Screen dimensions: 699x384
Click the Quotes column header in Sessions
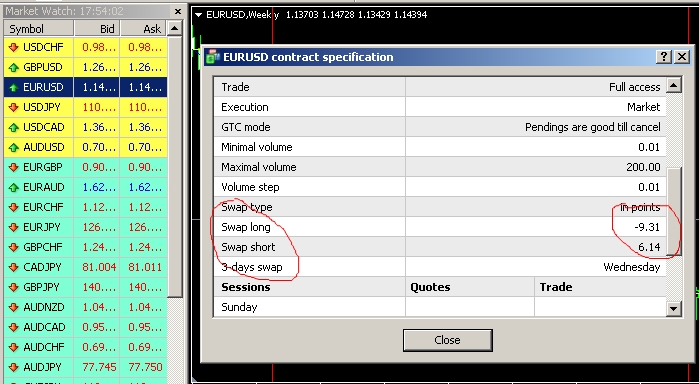470,287
